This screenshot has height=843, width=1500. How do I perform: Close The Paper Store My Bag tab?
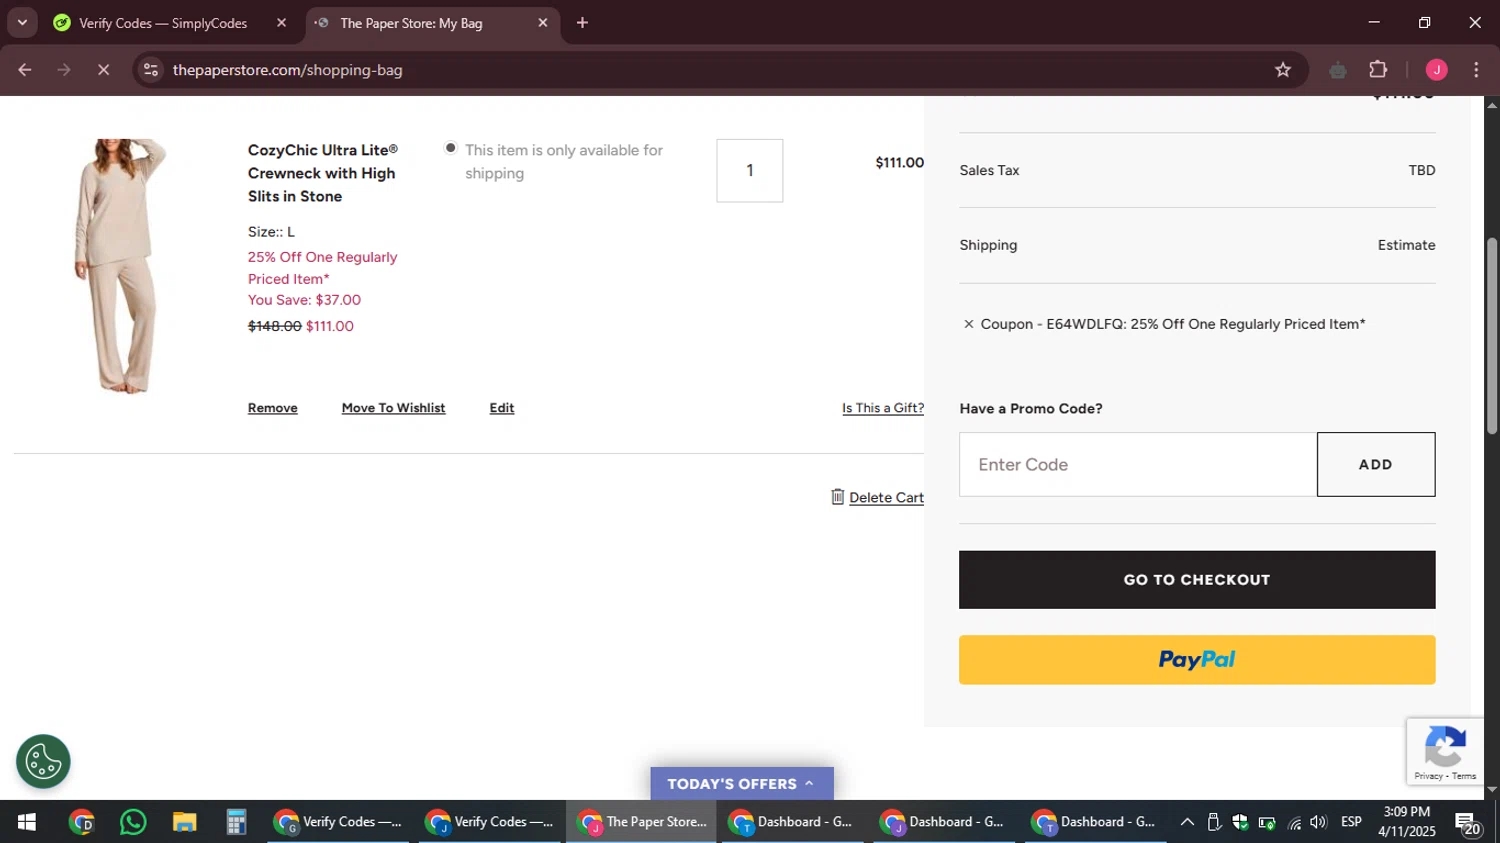(543, 22)
